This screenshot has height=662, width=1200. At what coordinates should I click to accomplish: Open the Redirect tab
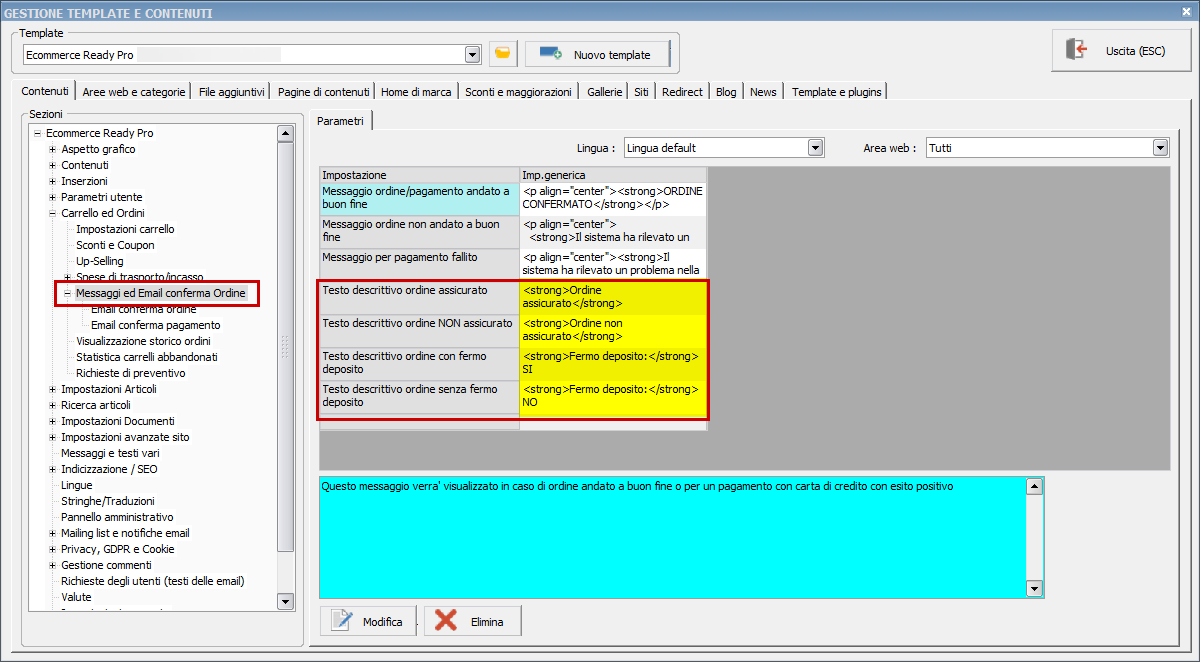[x=682, y=92]
